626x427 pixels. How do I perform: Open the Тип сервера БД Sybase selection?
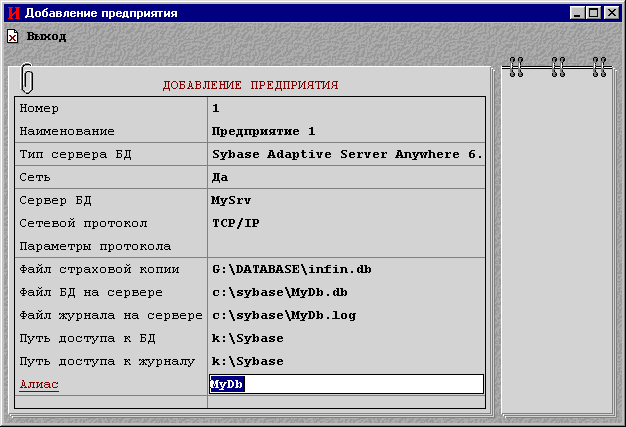pos(345,154)
